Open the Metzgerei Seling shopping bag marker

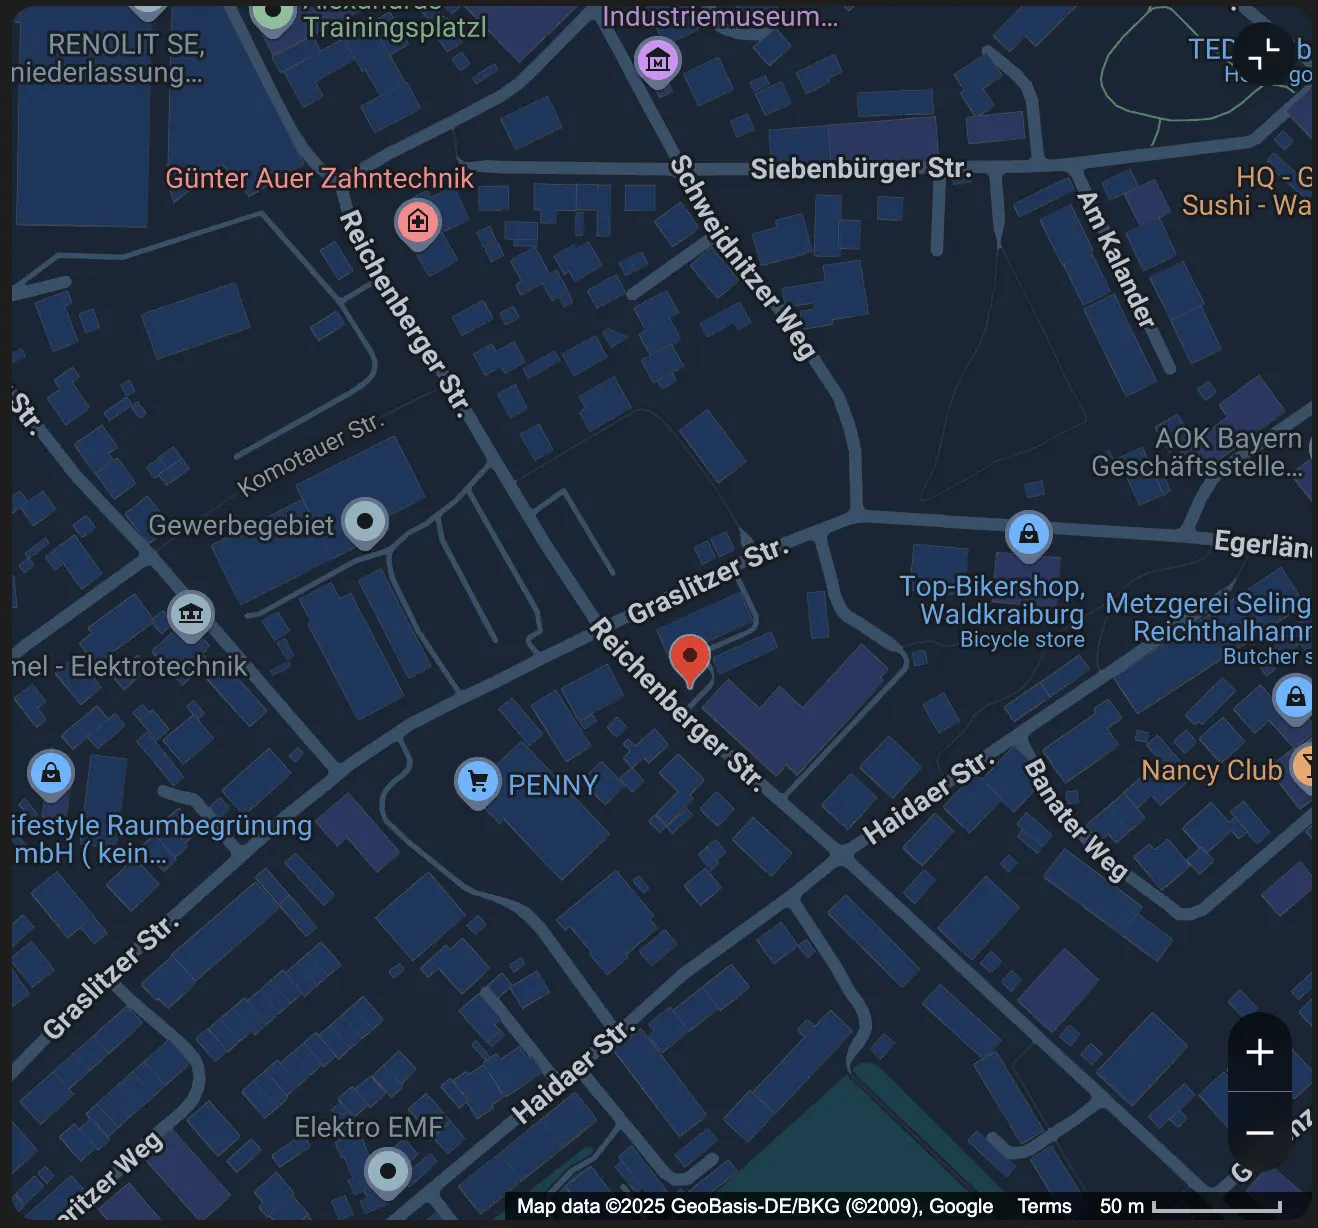1295,697
